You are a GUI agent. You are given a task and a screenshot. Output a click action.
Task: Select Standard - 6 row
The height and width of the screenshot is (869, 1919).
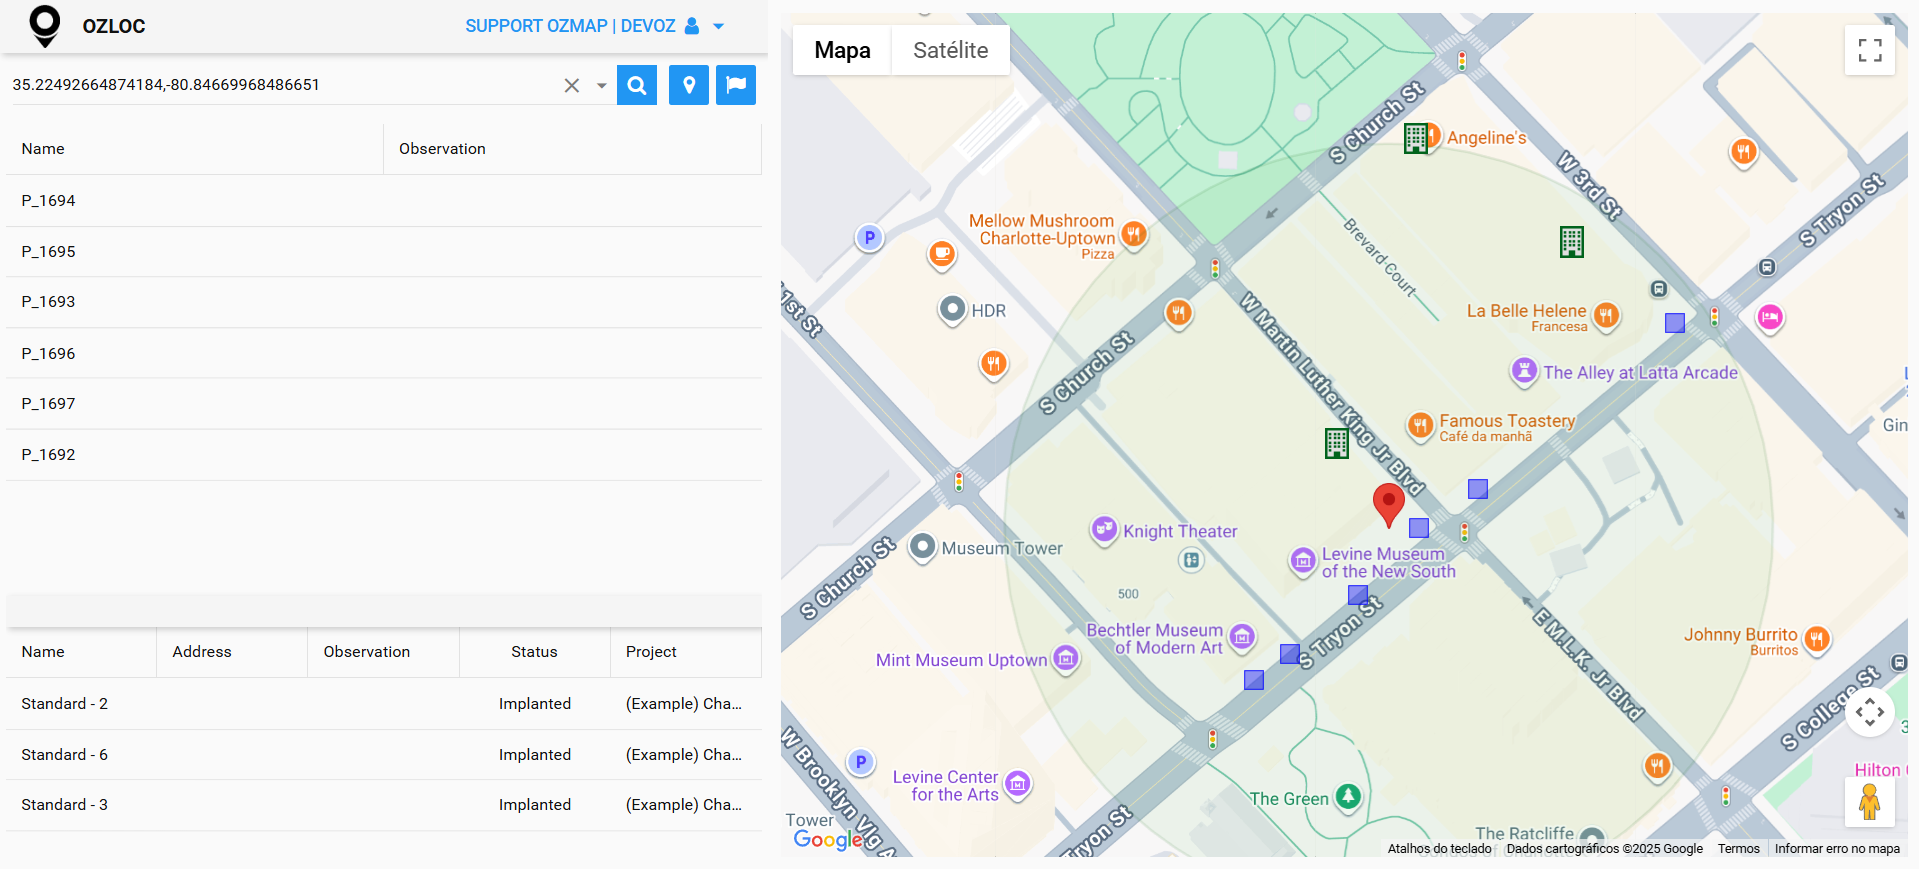[x=384, y=755]
